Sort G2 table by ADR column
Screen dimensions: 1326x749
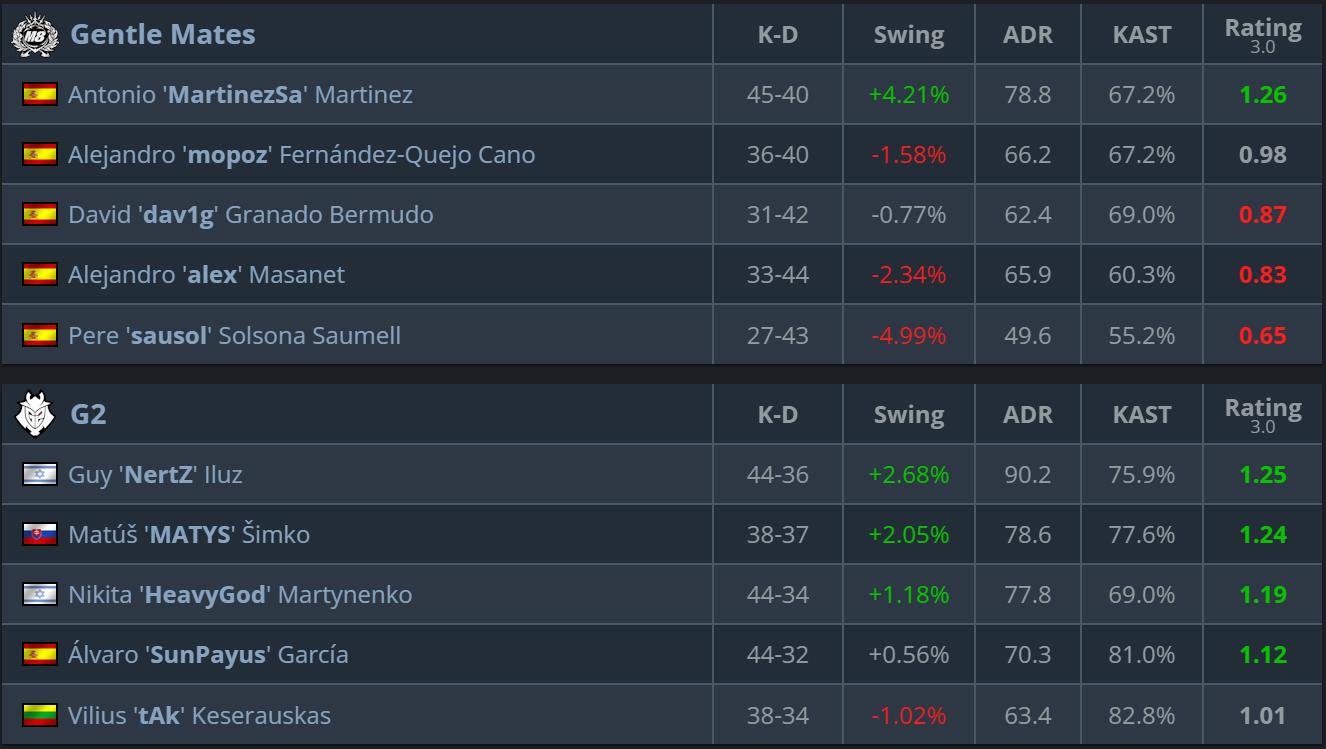(x=1027, y=415)
